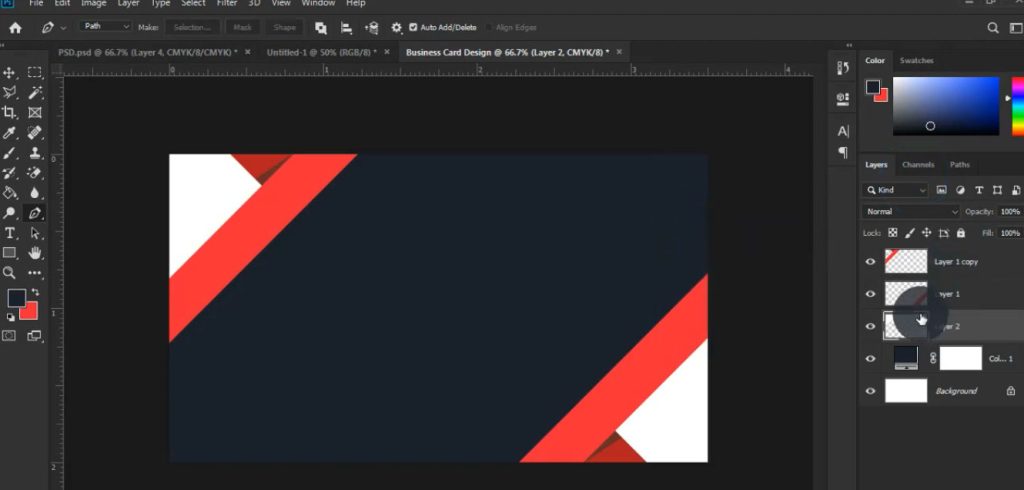Open the Search icon at top right
This screenshot has width=1024, height=490.
click(993, 27)
